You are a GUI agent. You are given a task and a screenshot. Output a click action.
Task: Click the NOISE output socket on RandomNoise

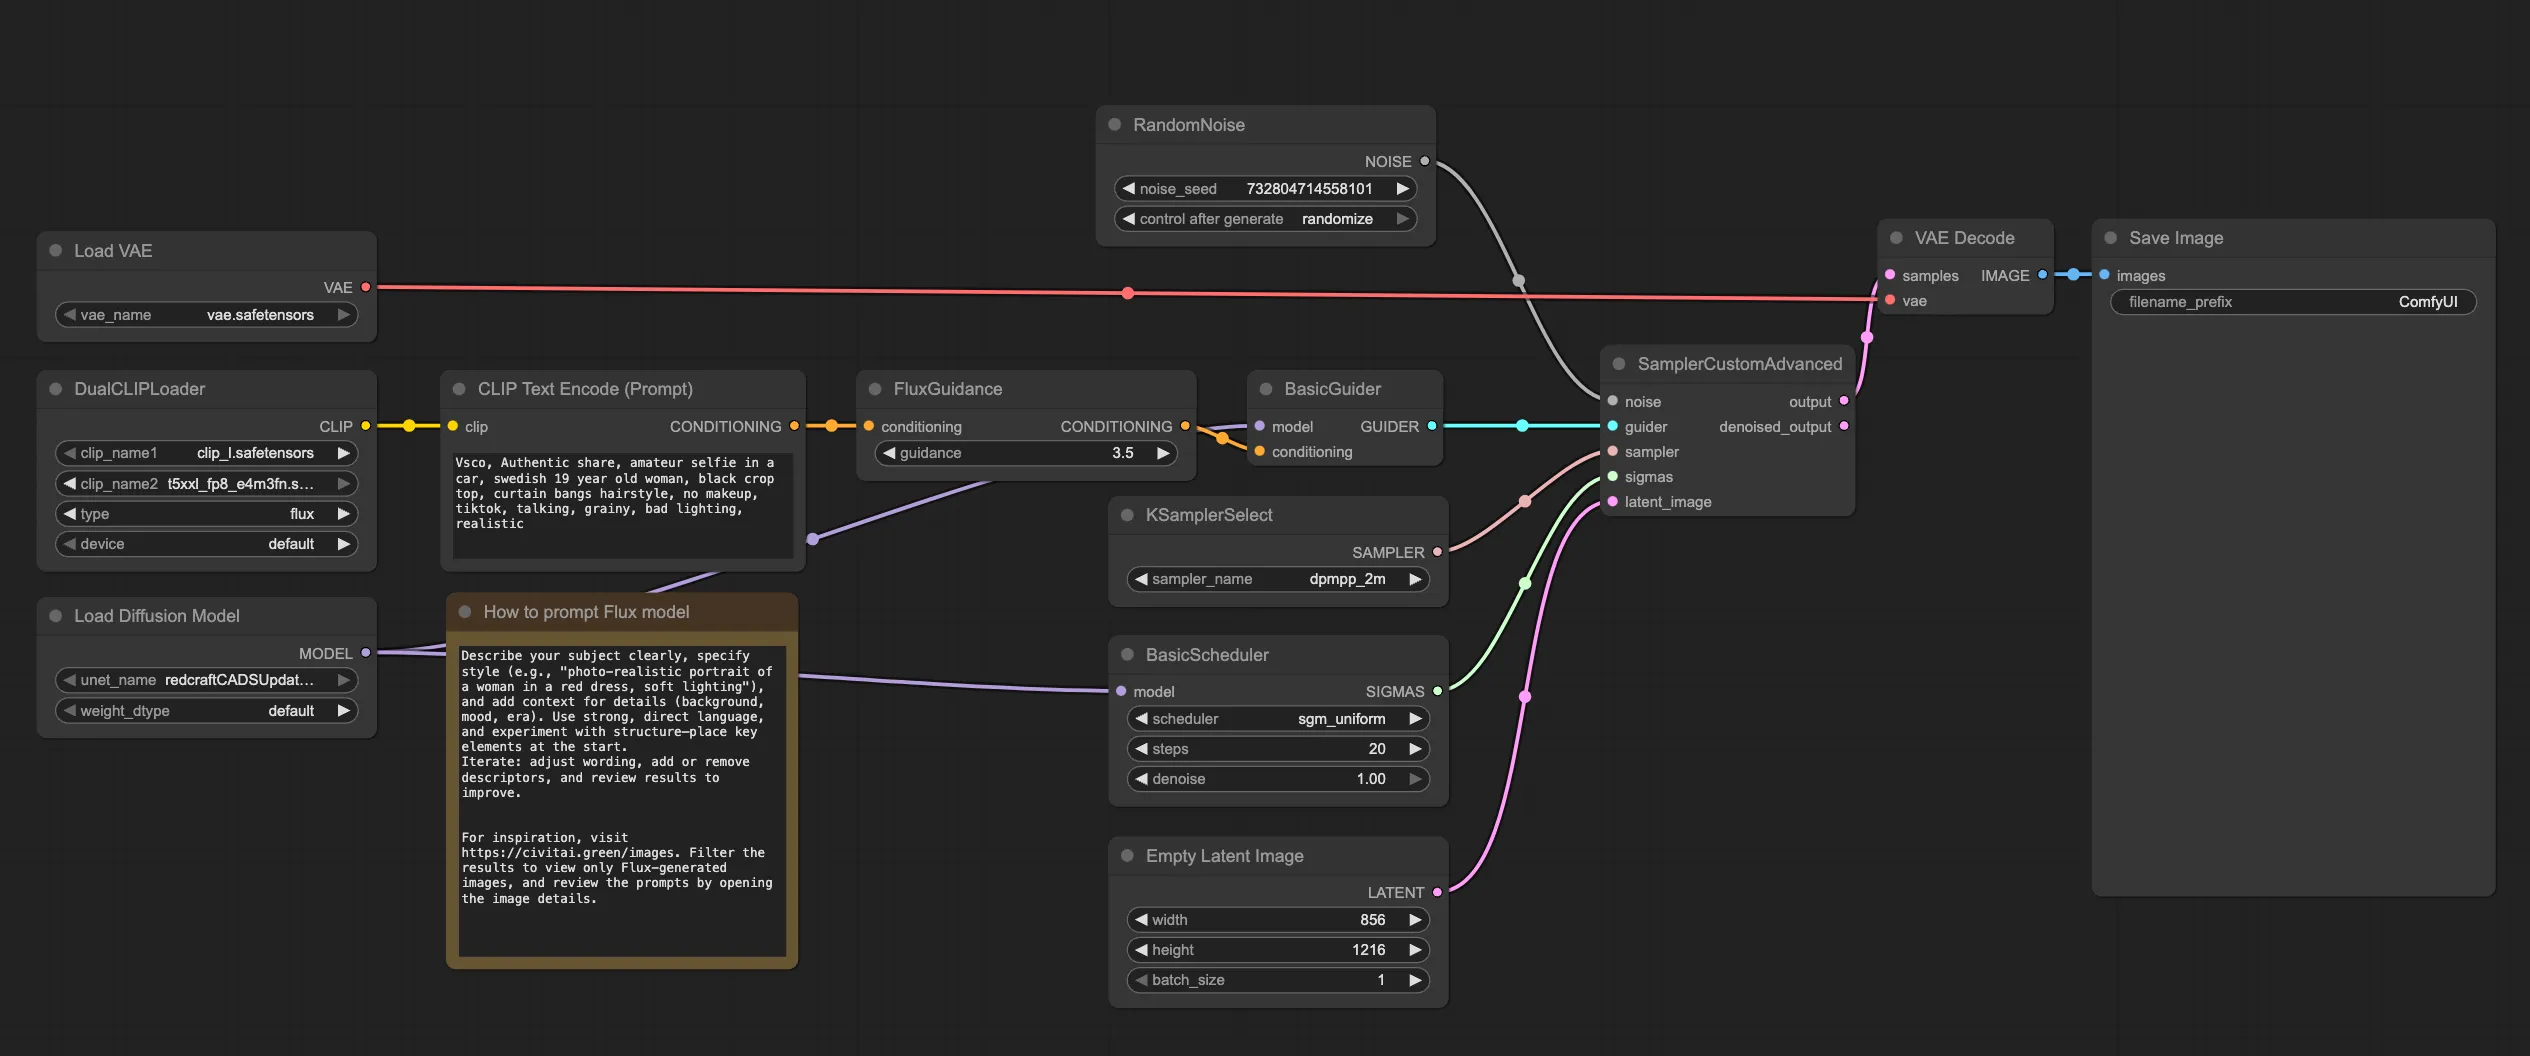point(1424,161)
